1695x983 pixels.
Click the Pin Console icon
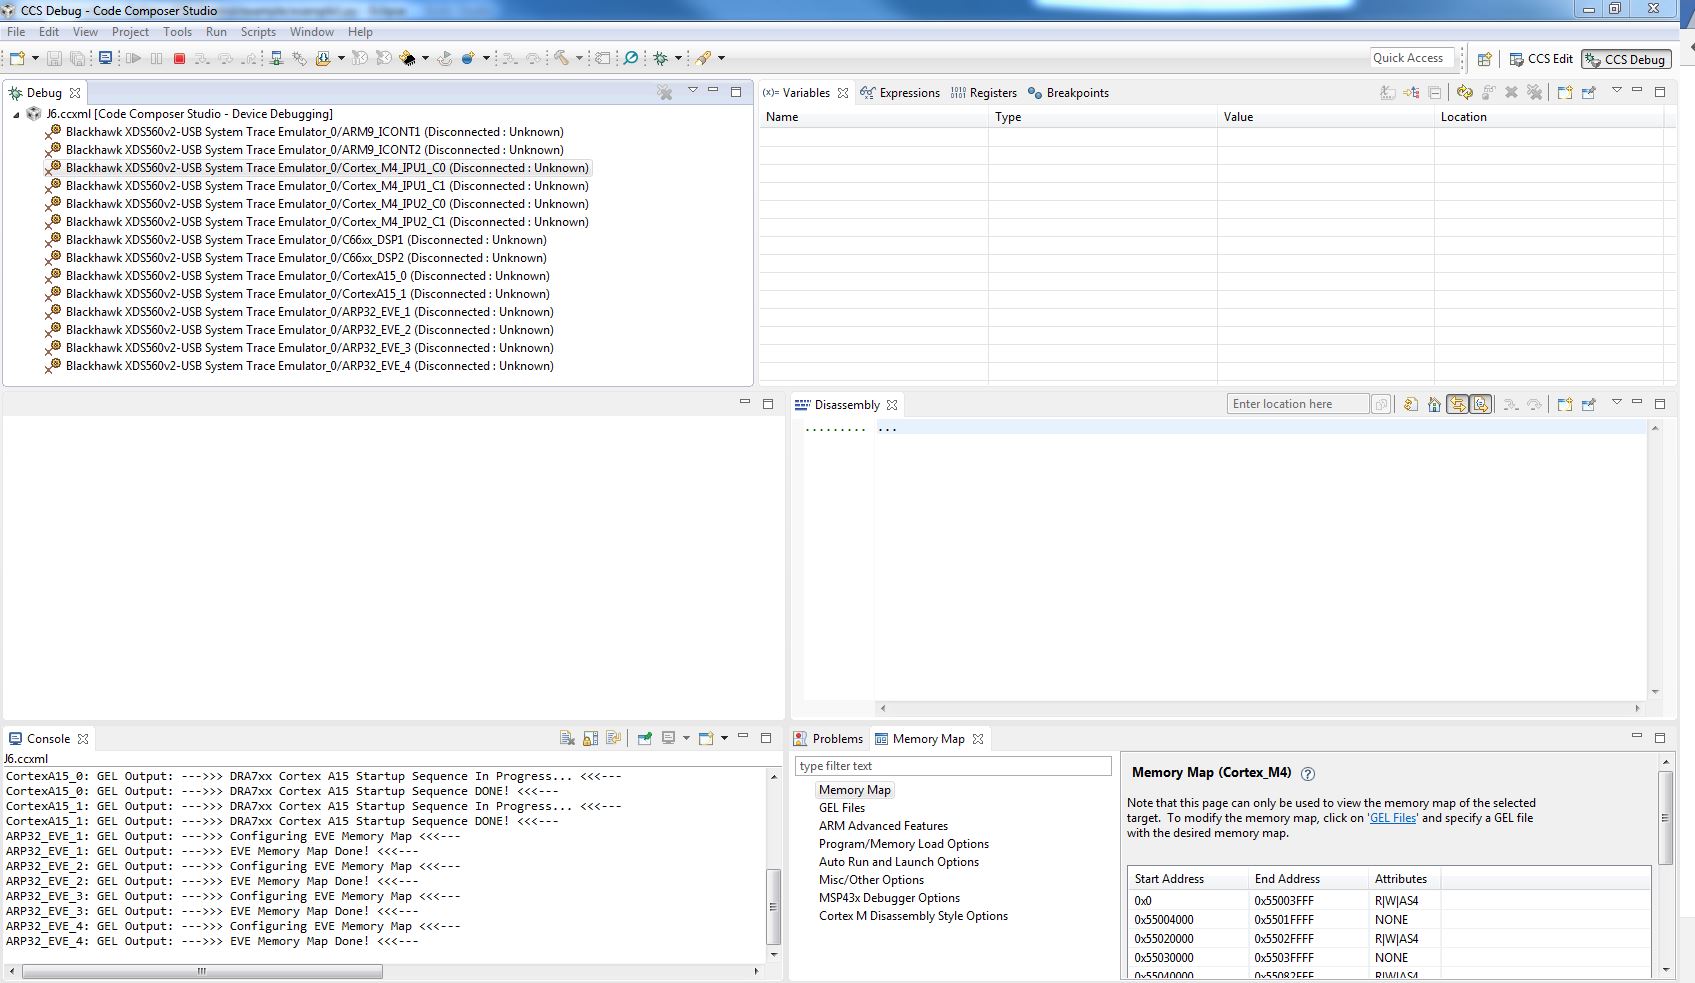point(645,739)
